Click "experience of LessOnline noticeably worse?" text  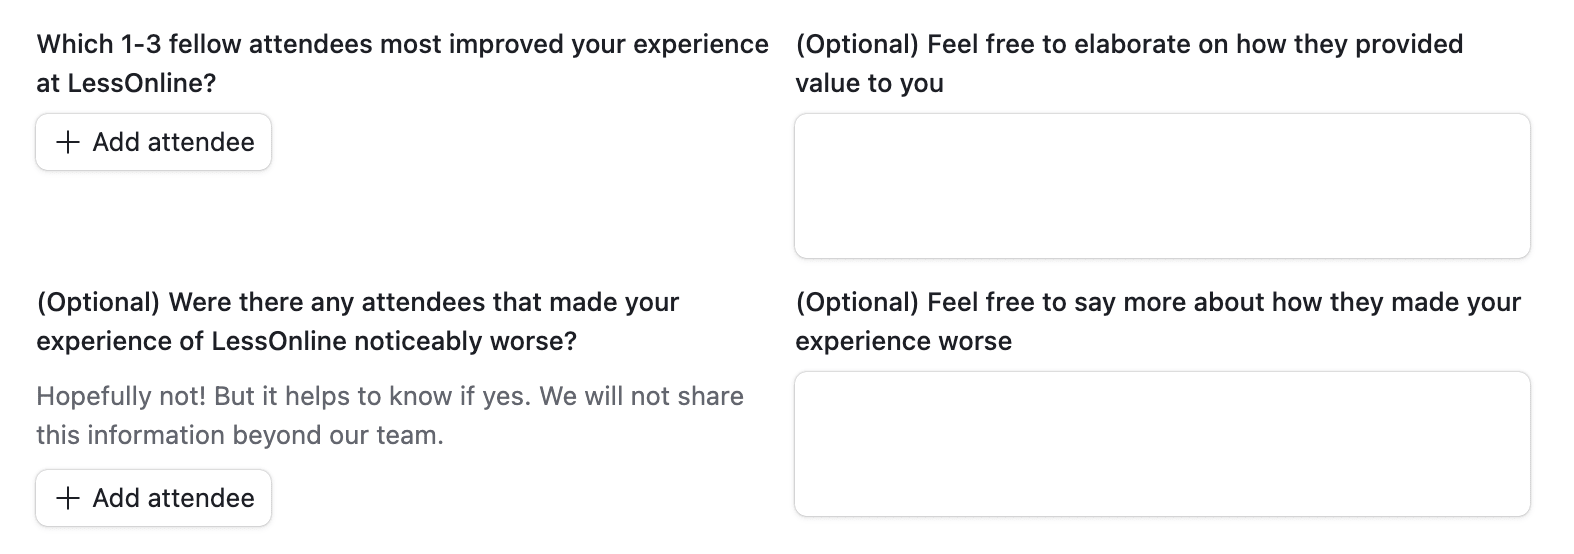pos(306,342)
